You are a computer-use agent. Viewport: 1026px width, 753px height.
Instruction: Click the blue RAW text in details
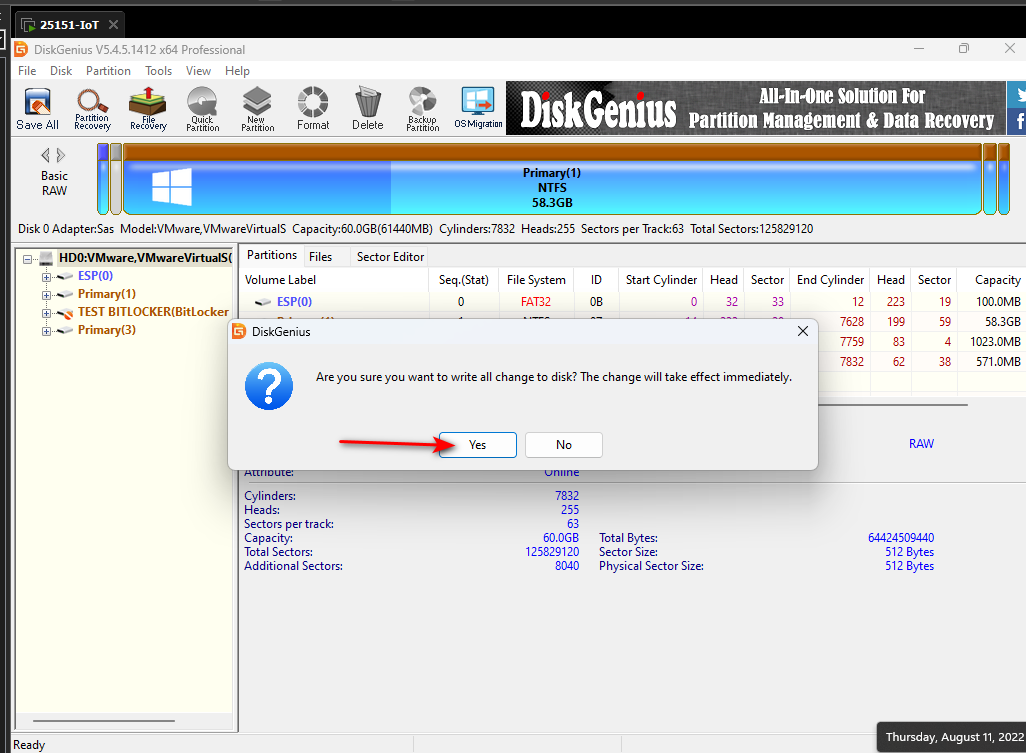921,444
